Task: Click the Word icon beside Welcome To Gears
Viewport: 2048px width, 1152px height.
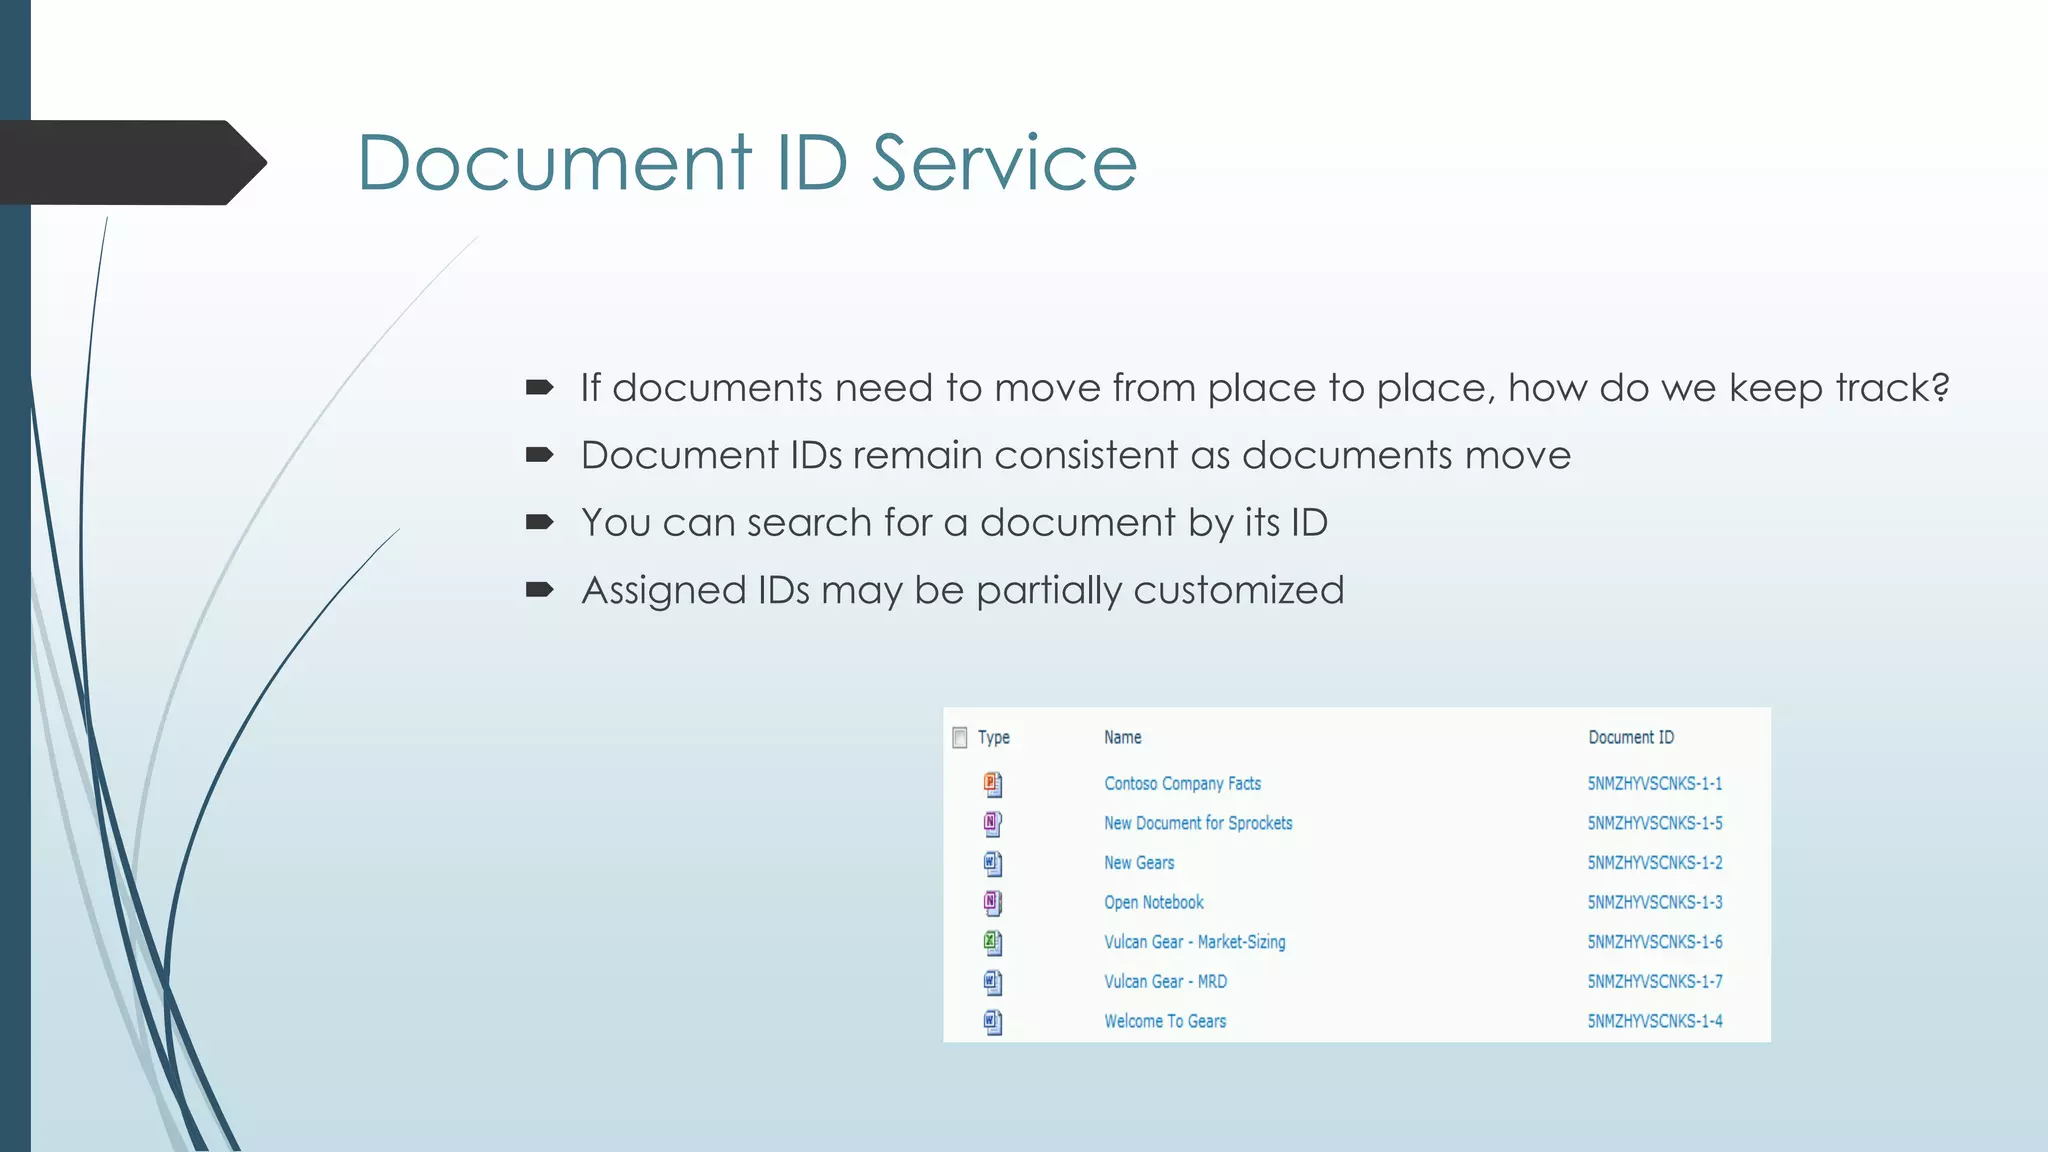Action: coord(992,1022)
